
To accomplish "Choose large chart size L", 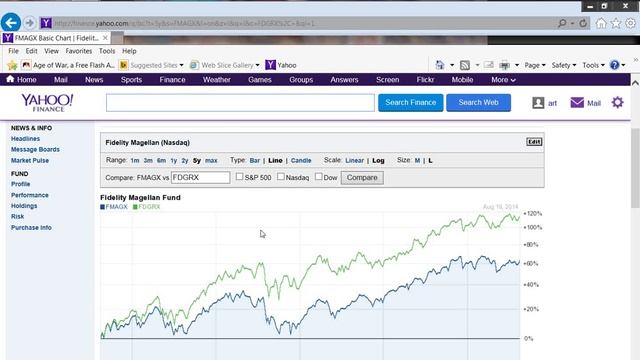I will pyautogui.click(x=430, y=160).
